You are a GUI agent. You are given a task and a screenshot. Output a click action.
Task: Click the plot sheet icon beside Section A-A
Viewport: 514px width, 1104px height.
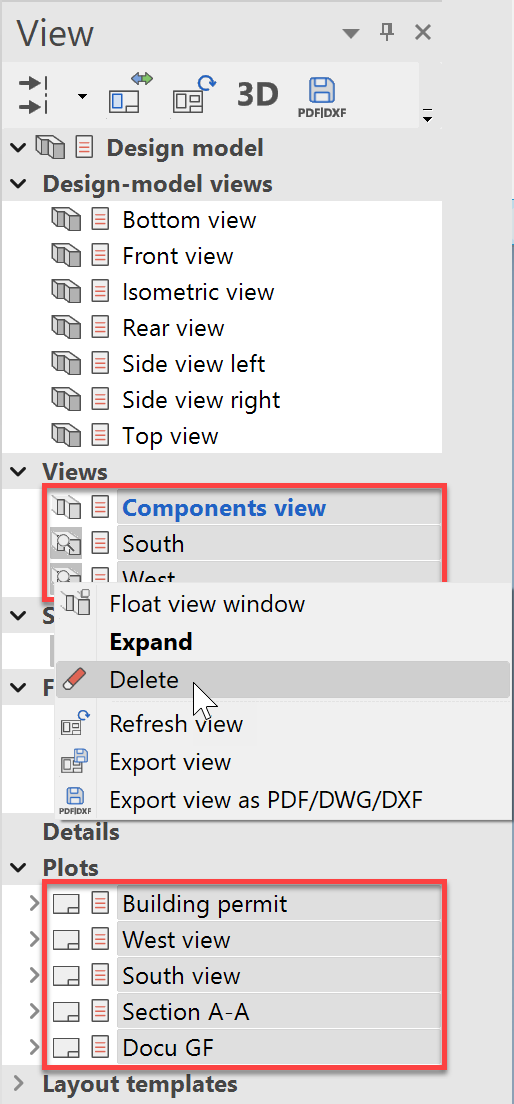(66, 1012)
